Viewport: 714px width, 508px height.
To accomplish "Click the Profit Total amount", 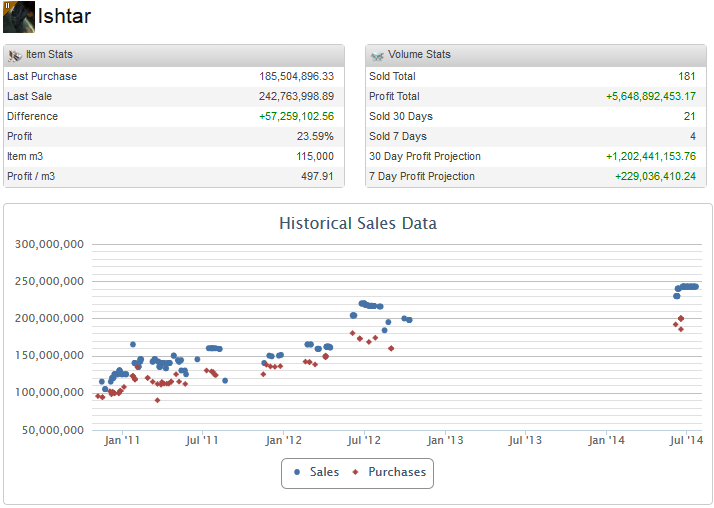I will click(650, 96).
